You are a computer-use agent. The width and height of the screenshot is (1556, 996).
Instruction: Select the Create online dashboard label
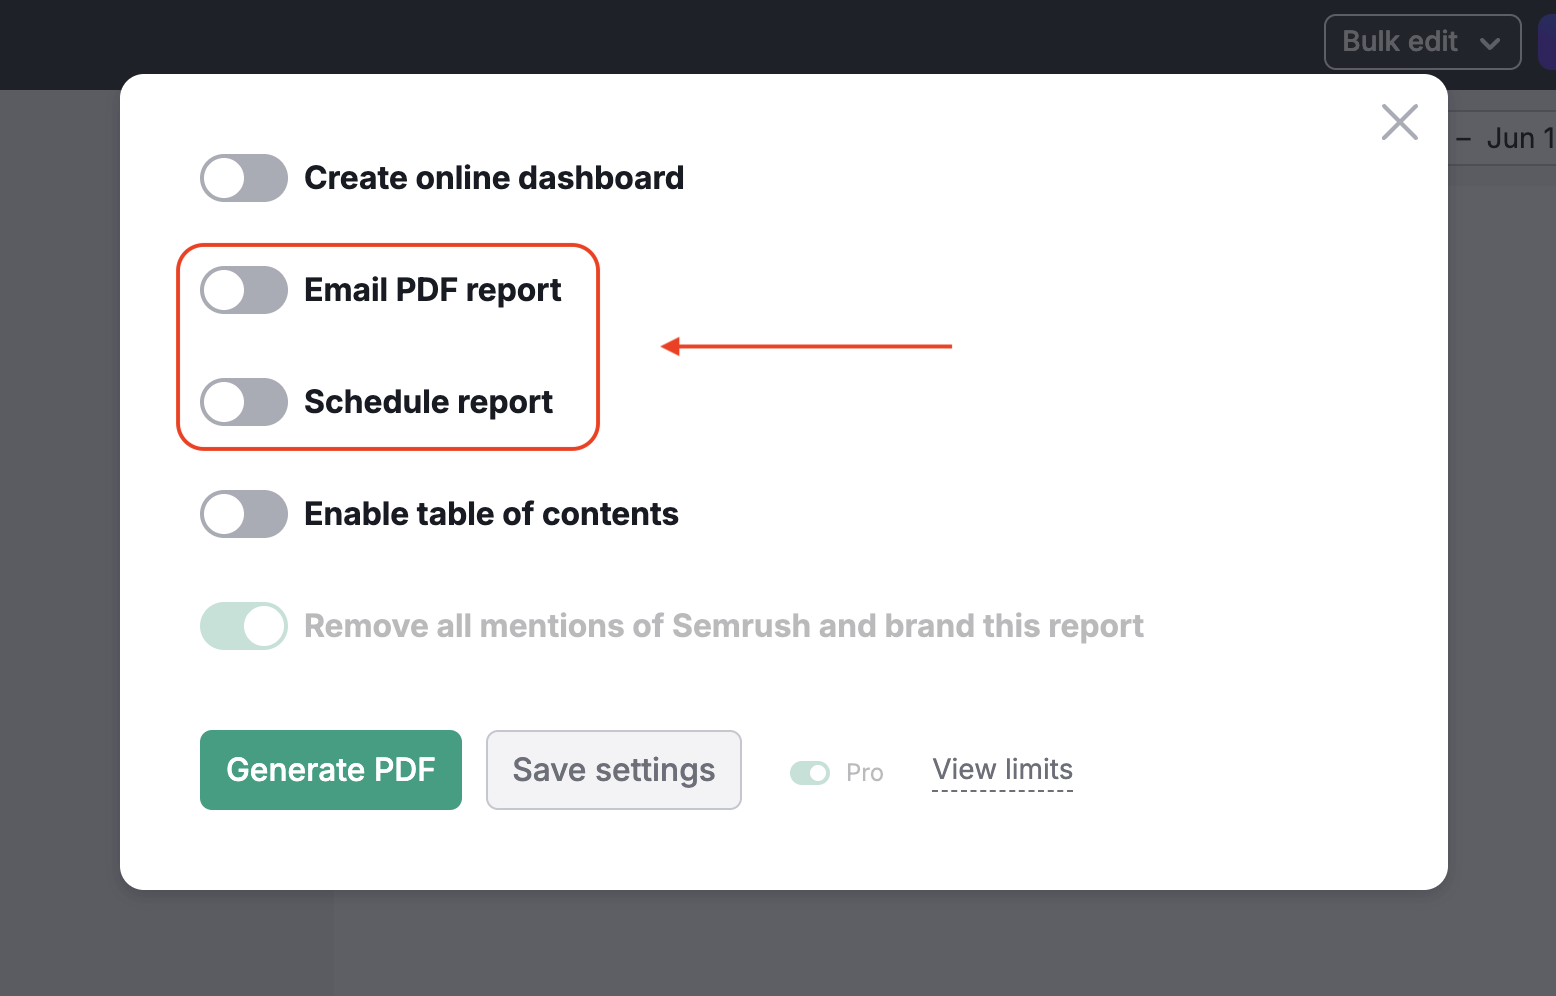pos(494,178)
